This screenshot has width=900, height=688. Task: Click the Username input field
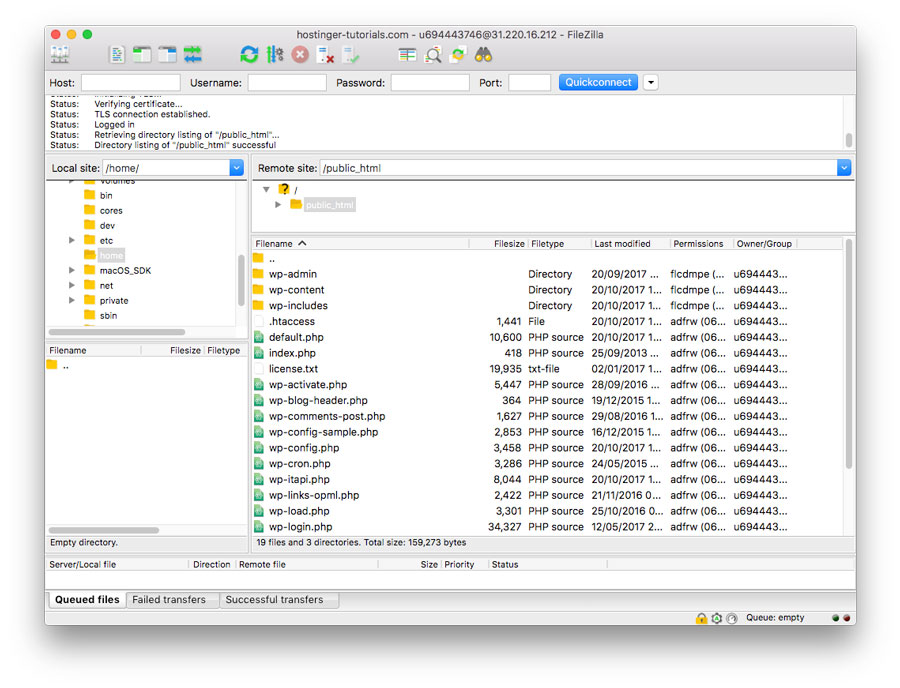287,83
